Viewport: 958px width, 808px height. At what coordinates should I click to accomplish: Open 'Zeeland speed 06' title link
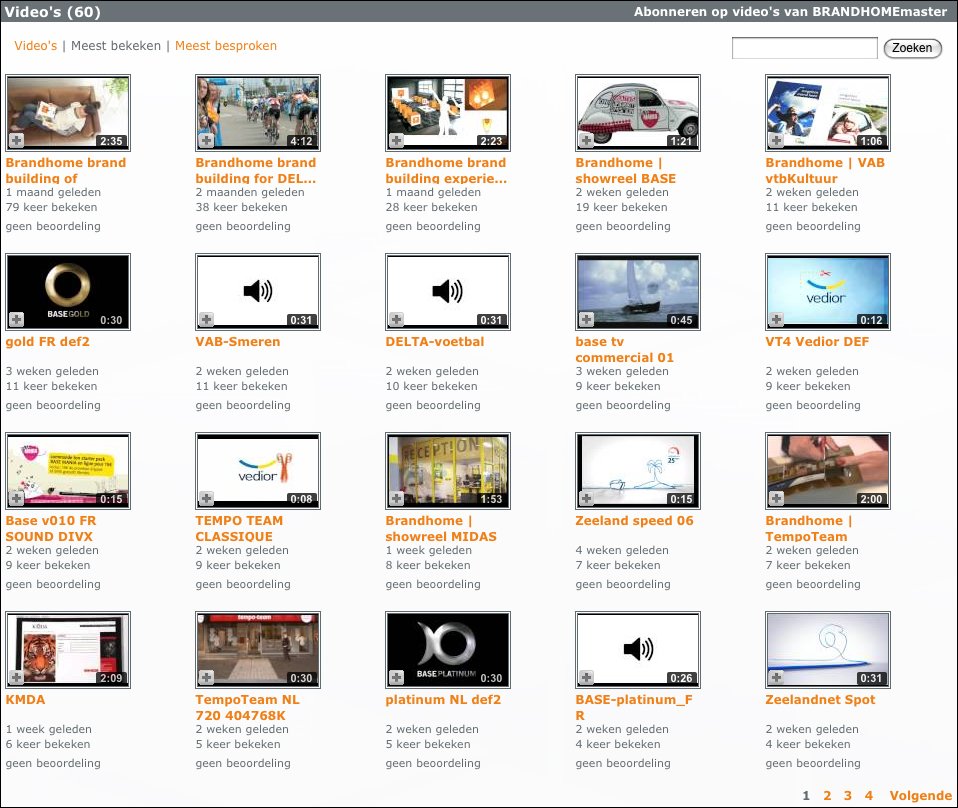634,521
